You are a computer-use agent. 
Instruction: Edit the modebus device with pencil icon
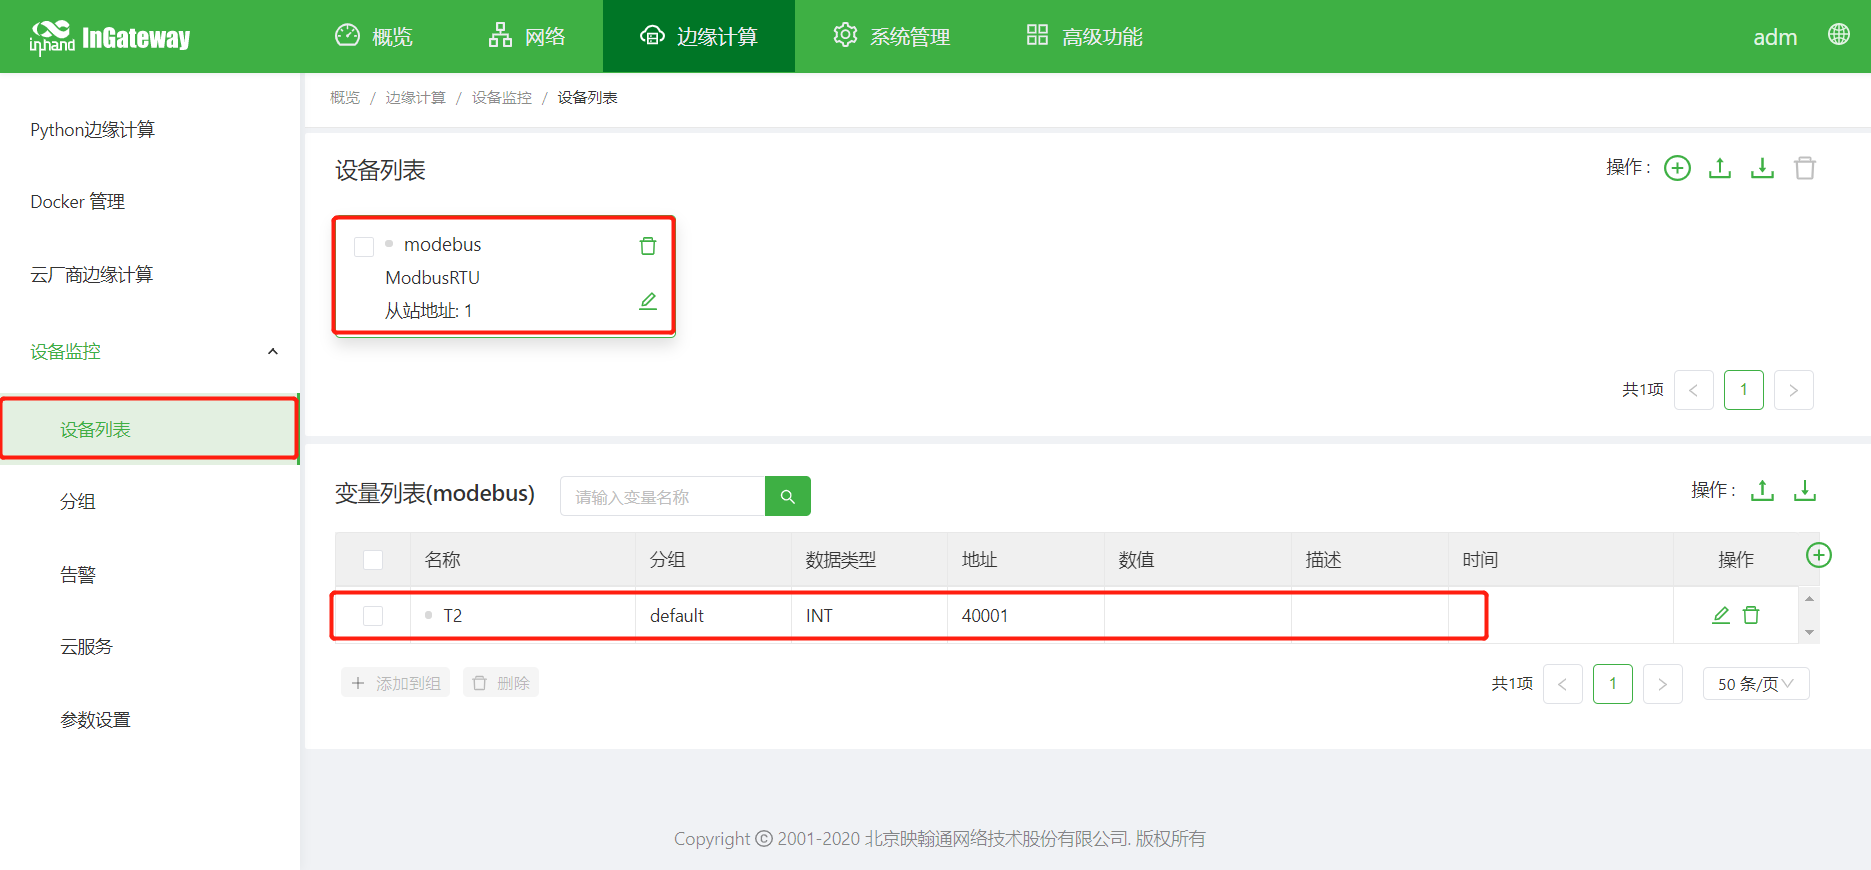(x=648, y=301)
